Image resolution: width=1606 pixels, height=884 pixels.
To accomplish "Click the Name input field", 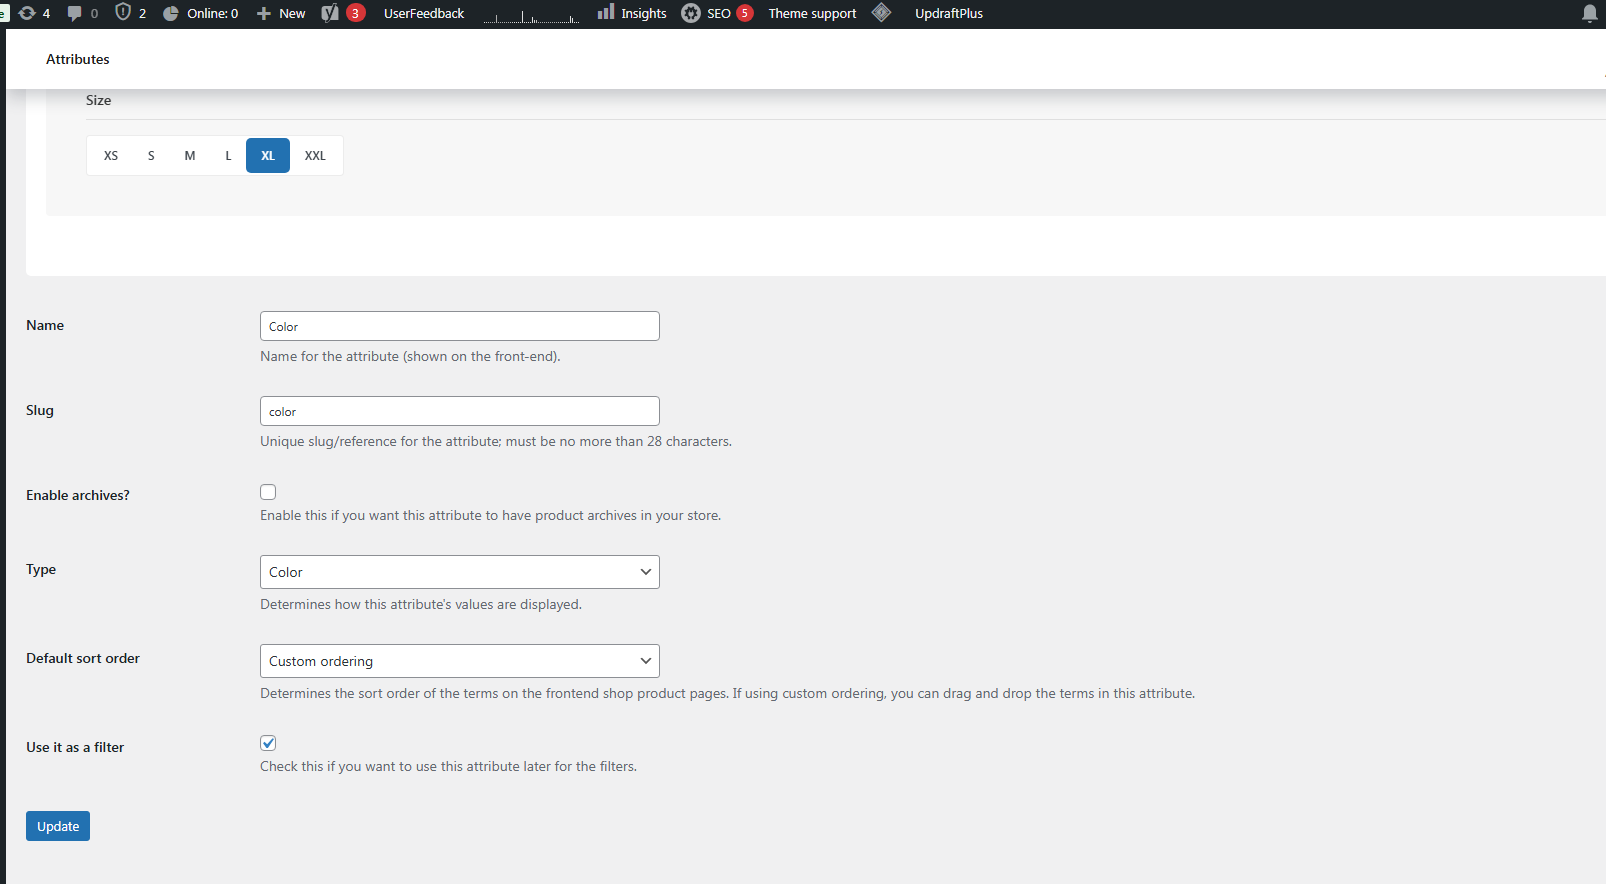I will (460, 326).
